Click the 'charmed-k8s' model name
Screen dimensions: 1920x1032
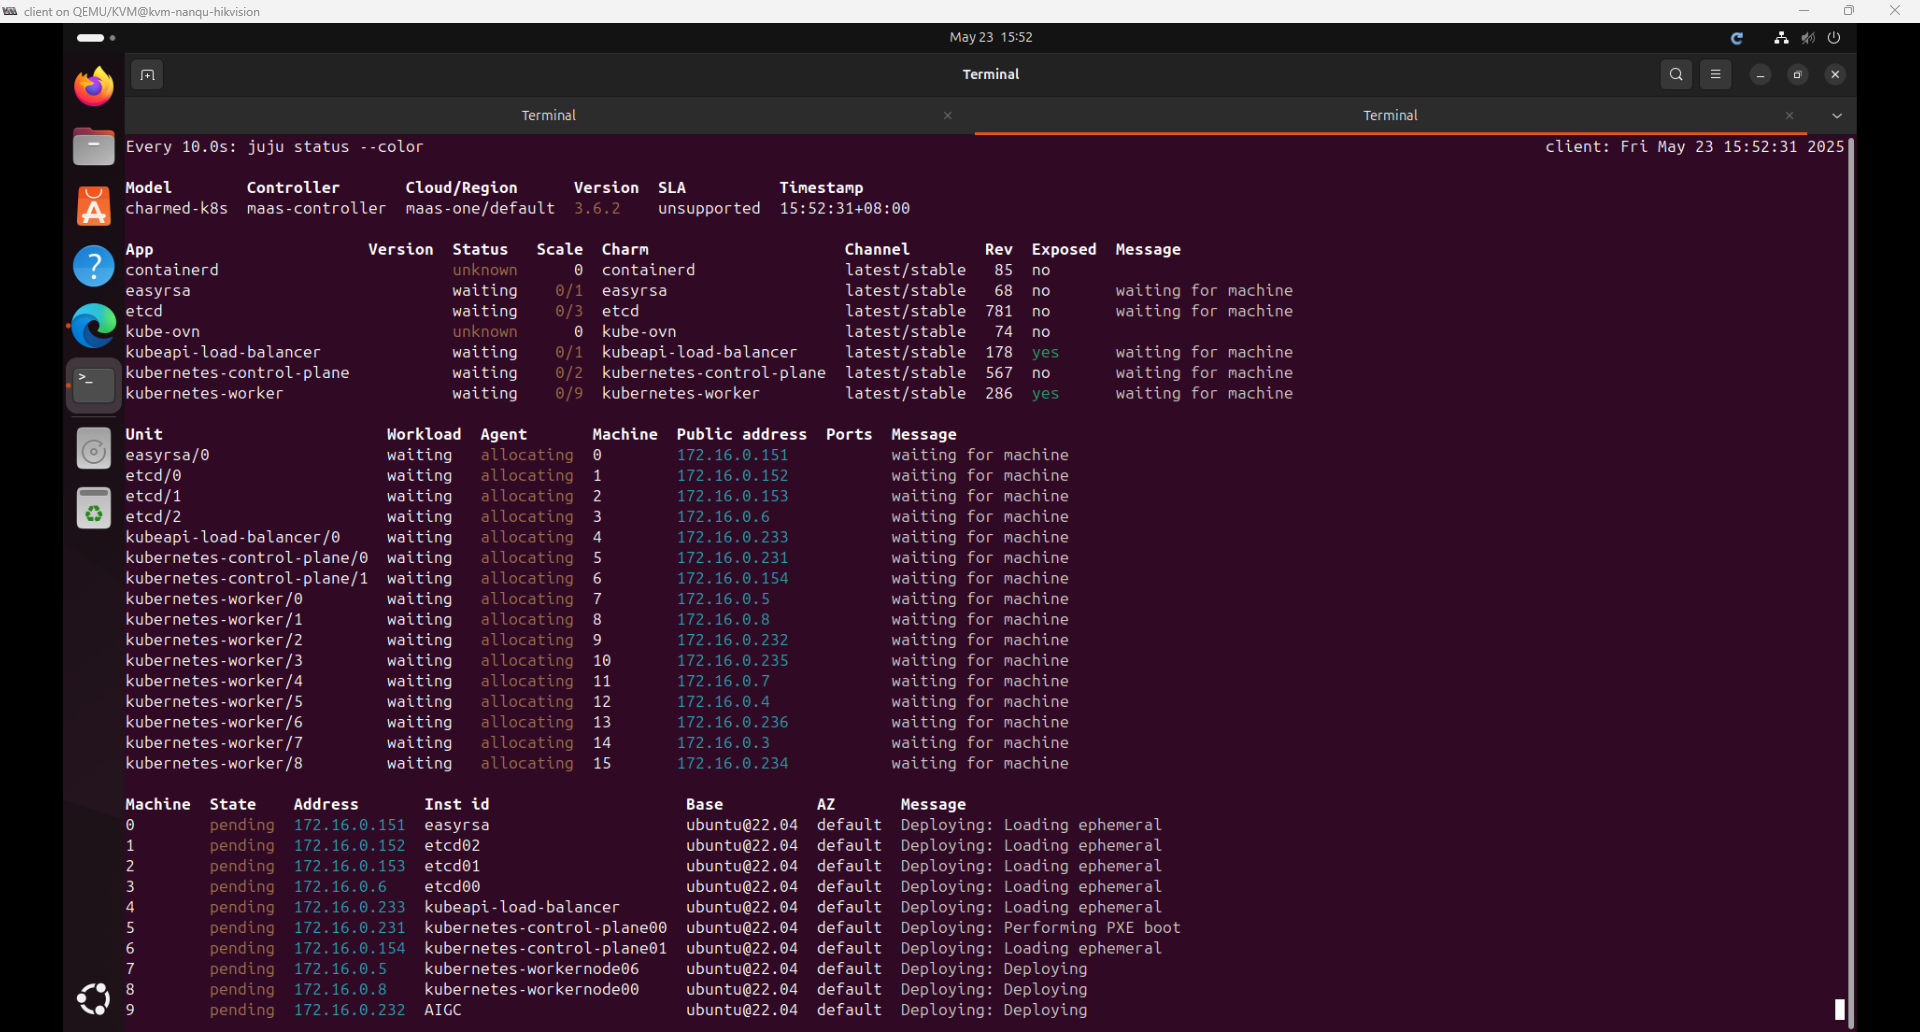click(x=176, y=208)
